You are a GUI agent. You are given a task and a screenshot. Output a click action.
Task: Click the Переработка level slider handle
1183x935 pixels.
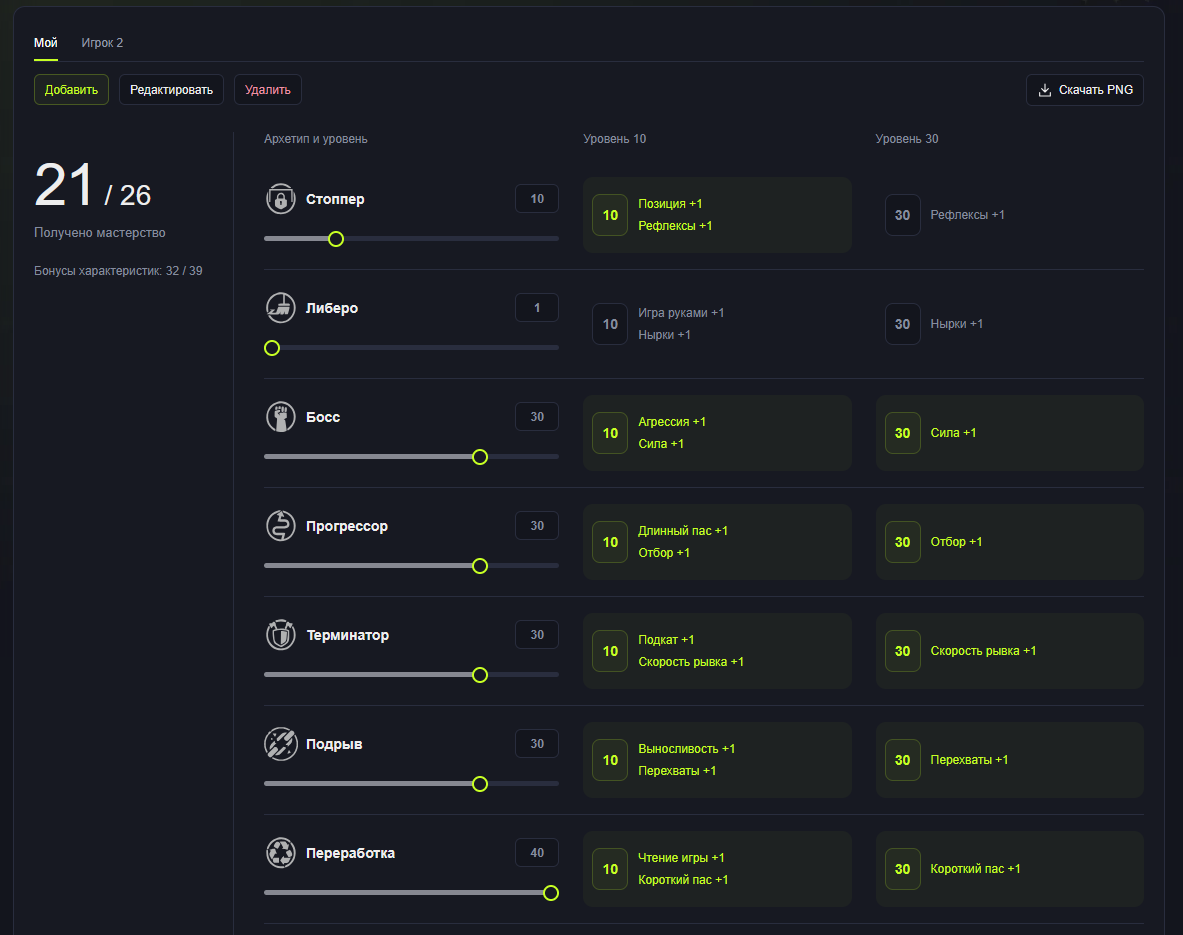pos(552,893)
